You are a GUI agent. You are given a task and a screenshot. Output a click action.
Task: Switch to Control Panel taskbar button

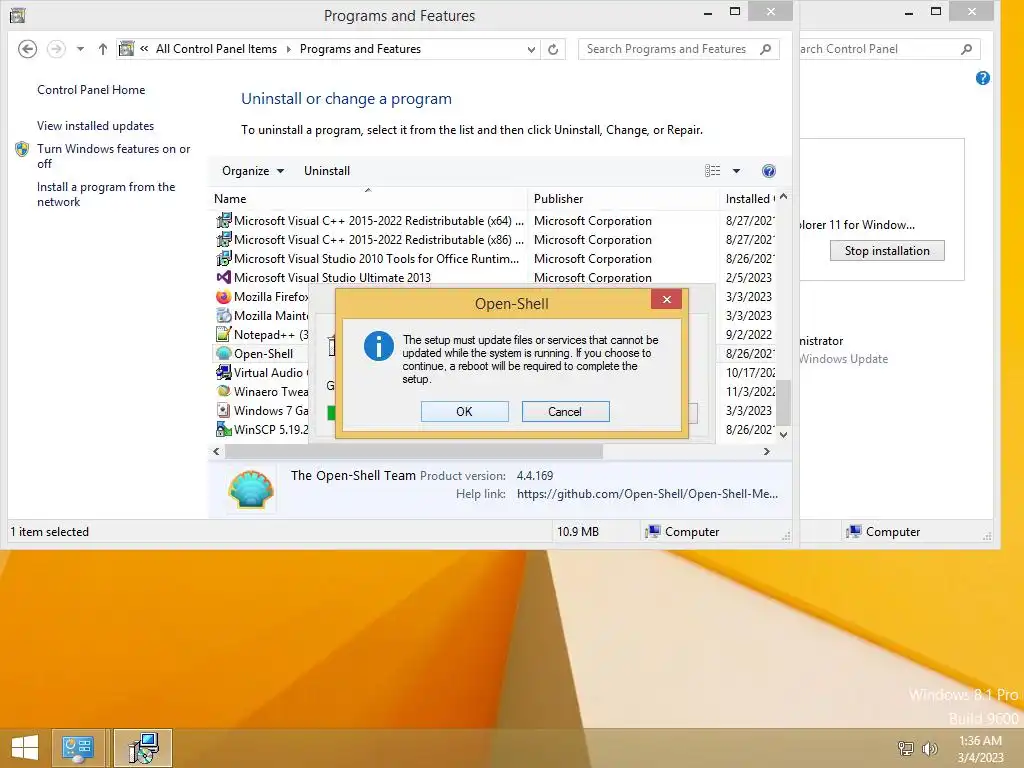point(78,748)
